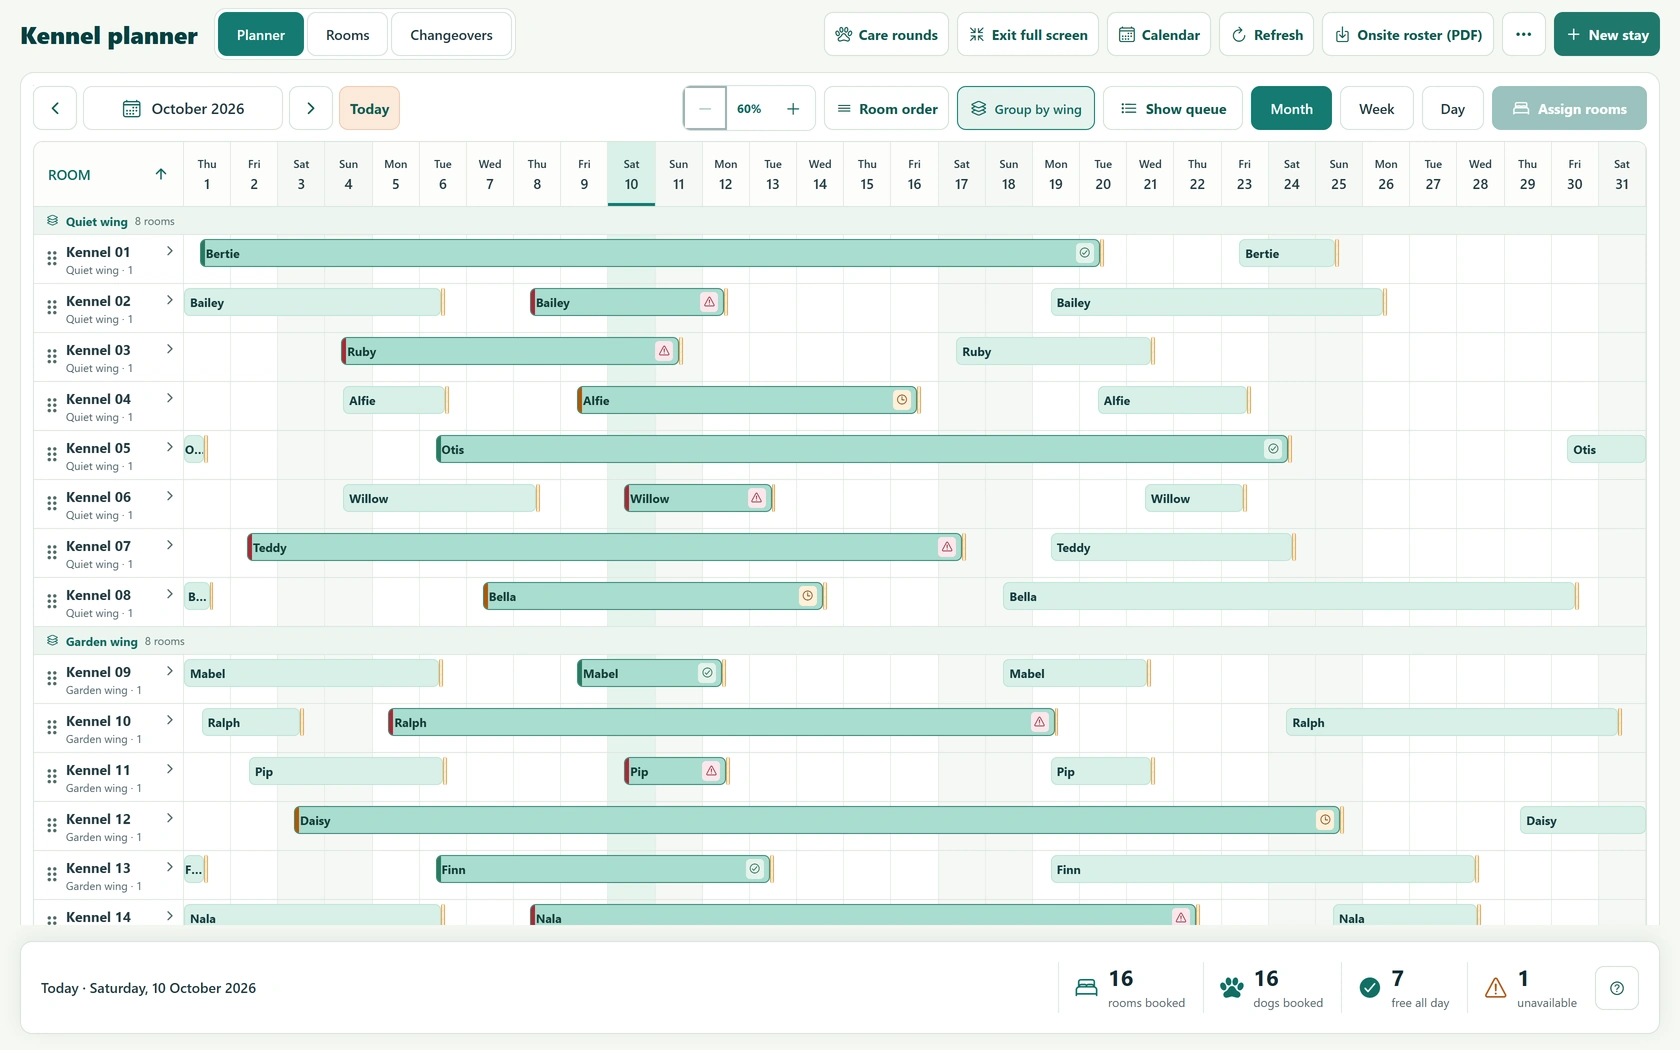The image size is (1680, 1050).
Task: Switch to Day view
Action: [x=1453, y=108]
